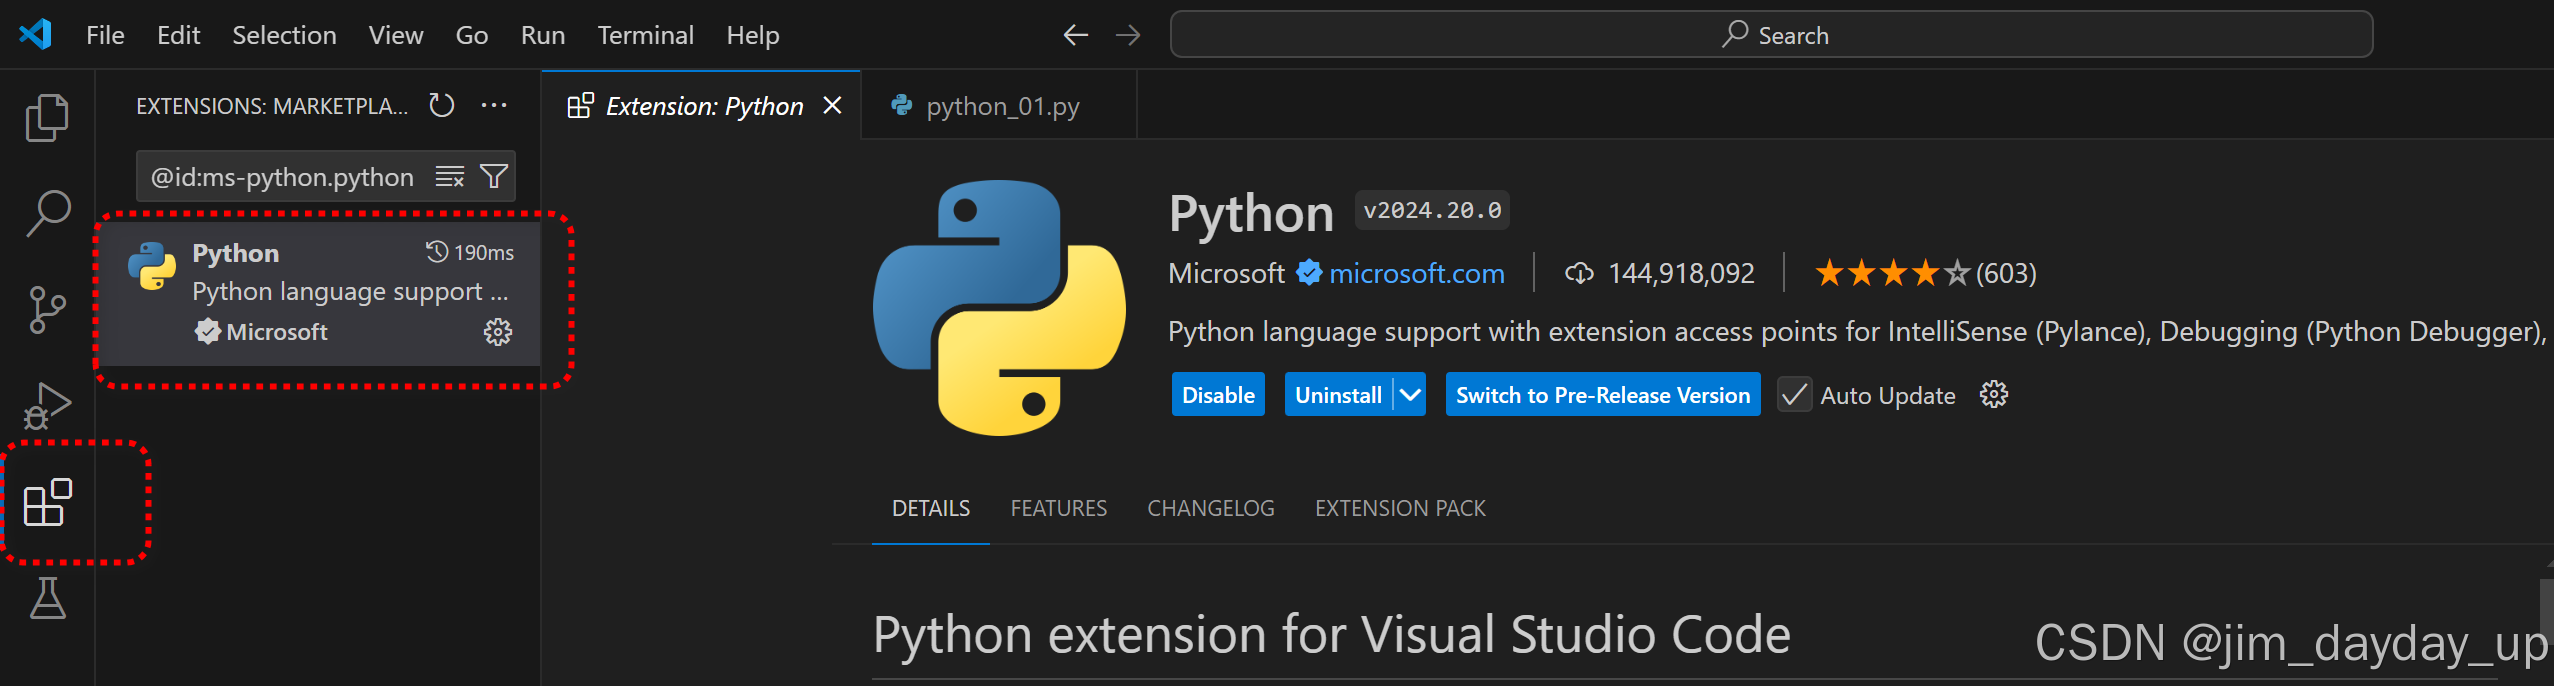Click the Disable button
Screen dimensions: 2554x686
click(x=1217, y=395)
